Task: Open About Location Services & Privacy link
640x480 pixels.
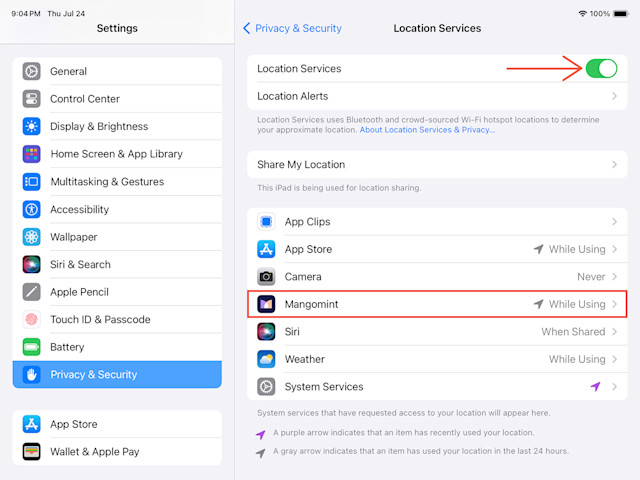Action: coord(427,130)
